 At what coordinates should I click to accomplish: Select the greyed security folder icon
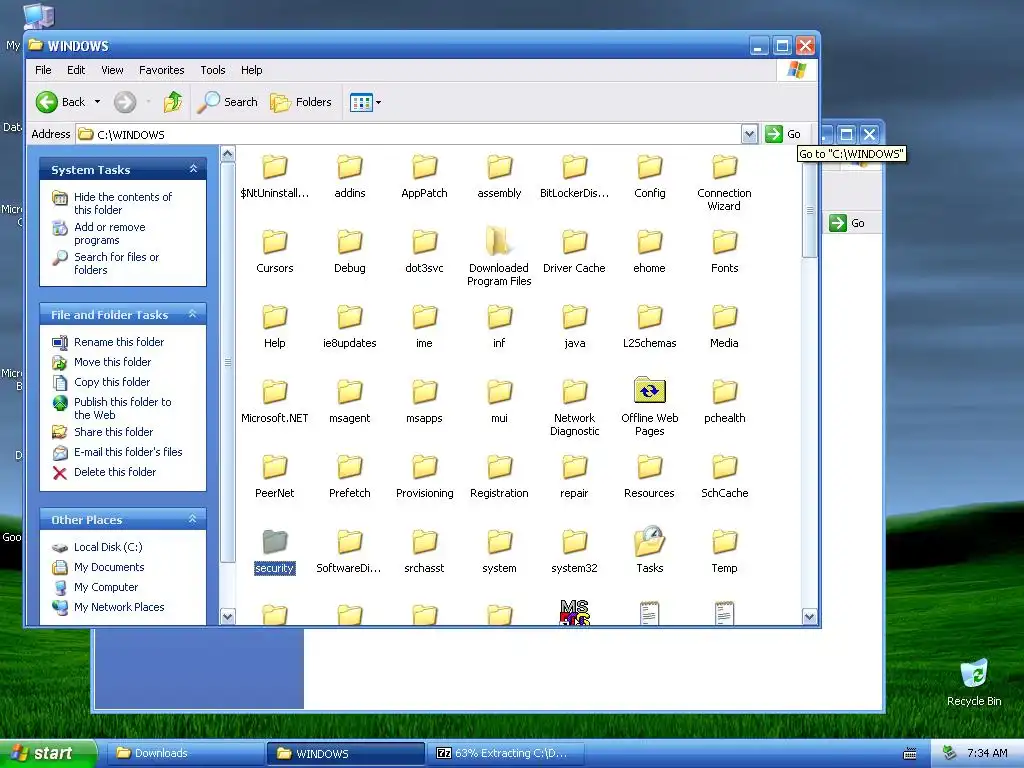274,541
